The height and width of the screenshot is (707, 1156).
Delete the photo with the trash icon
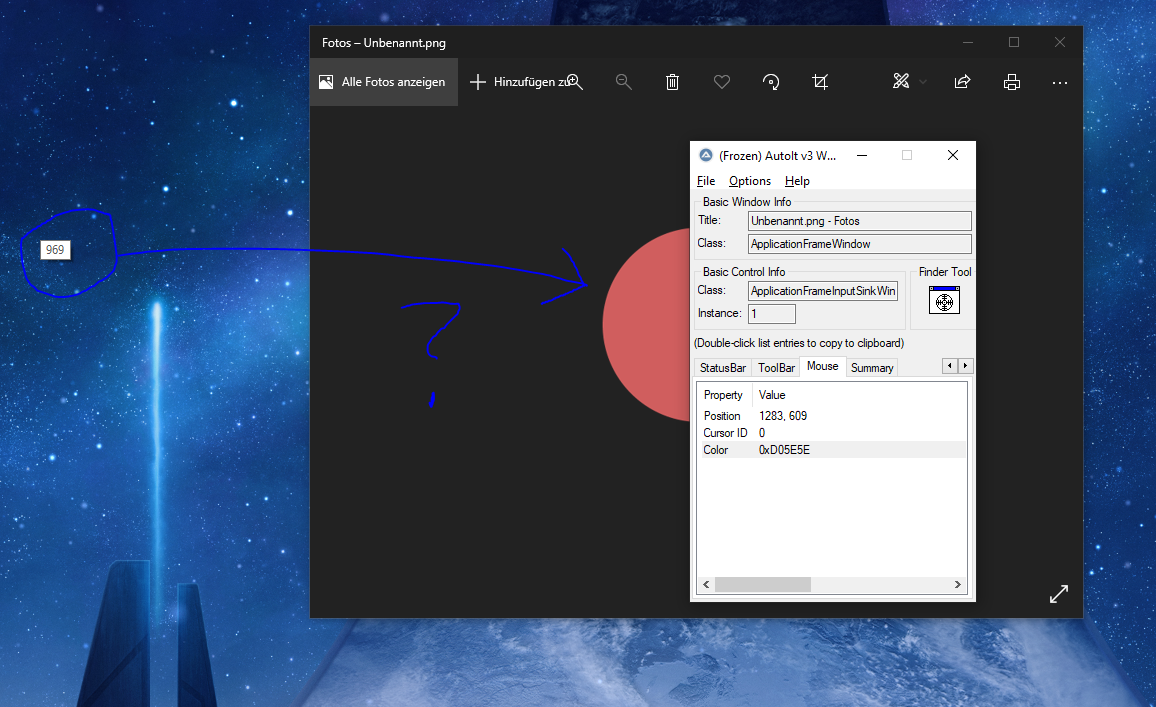pyautogui.click(x=672, y=82)
